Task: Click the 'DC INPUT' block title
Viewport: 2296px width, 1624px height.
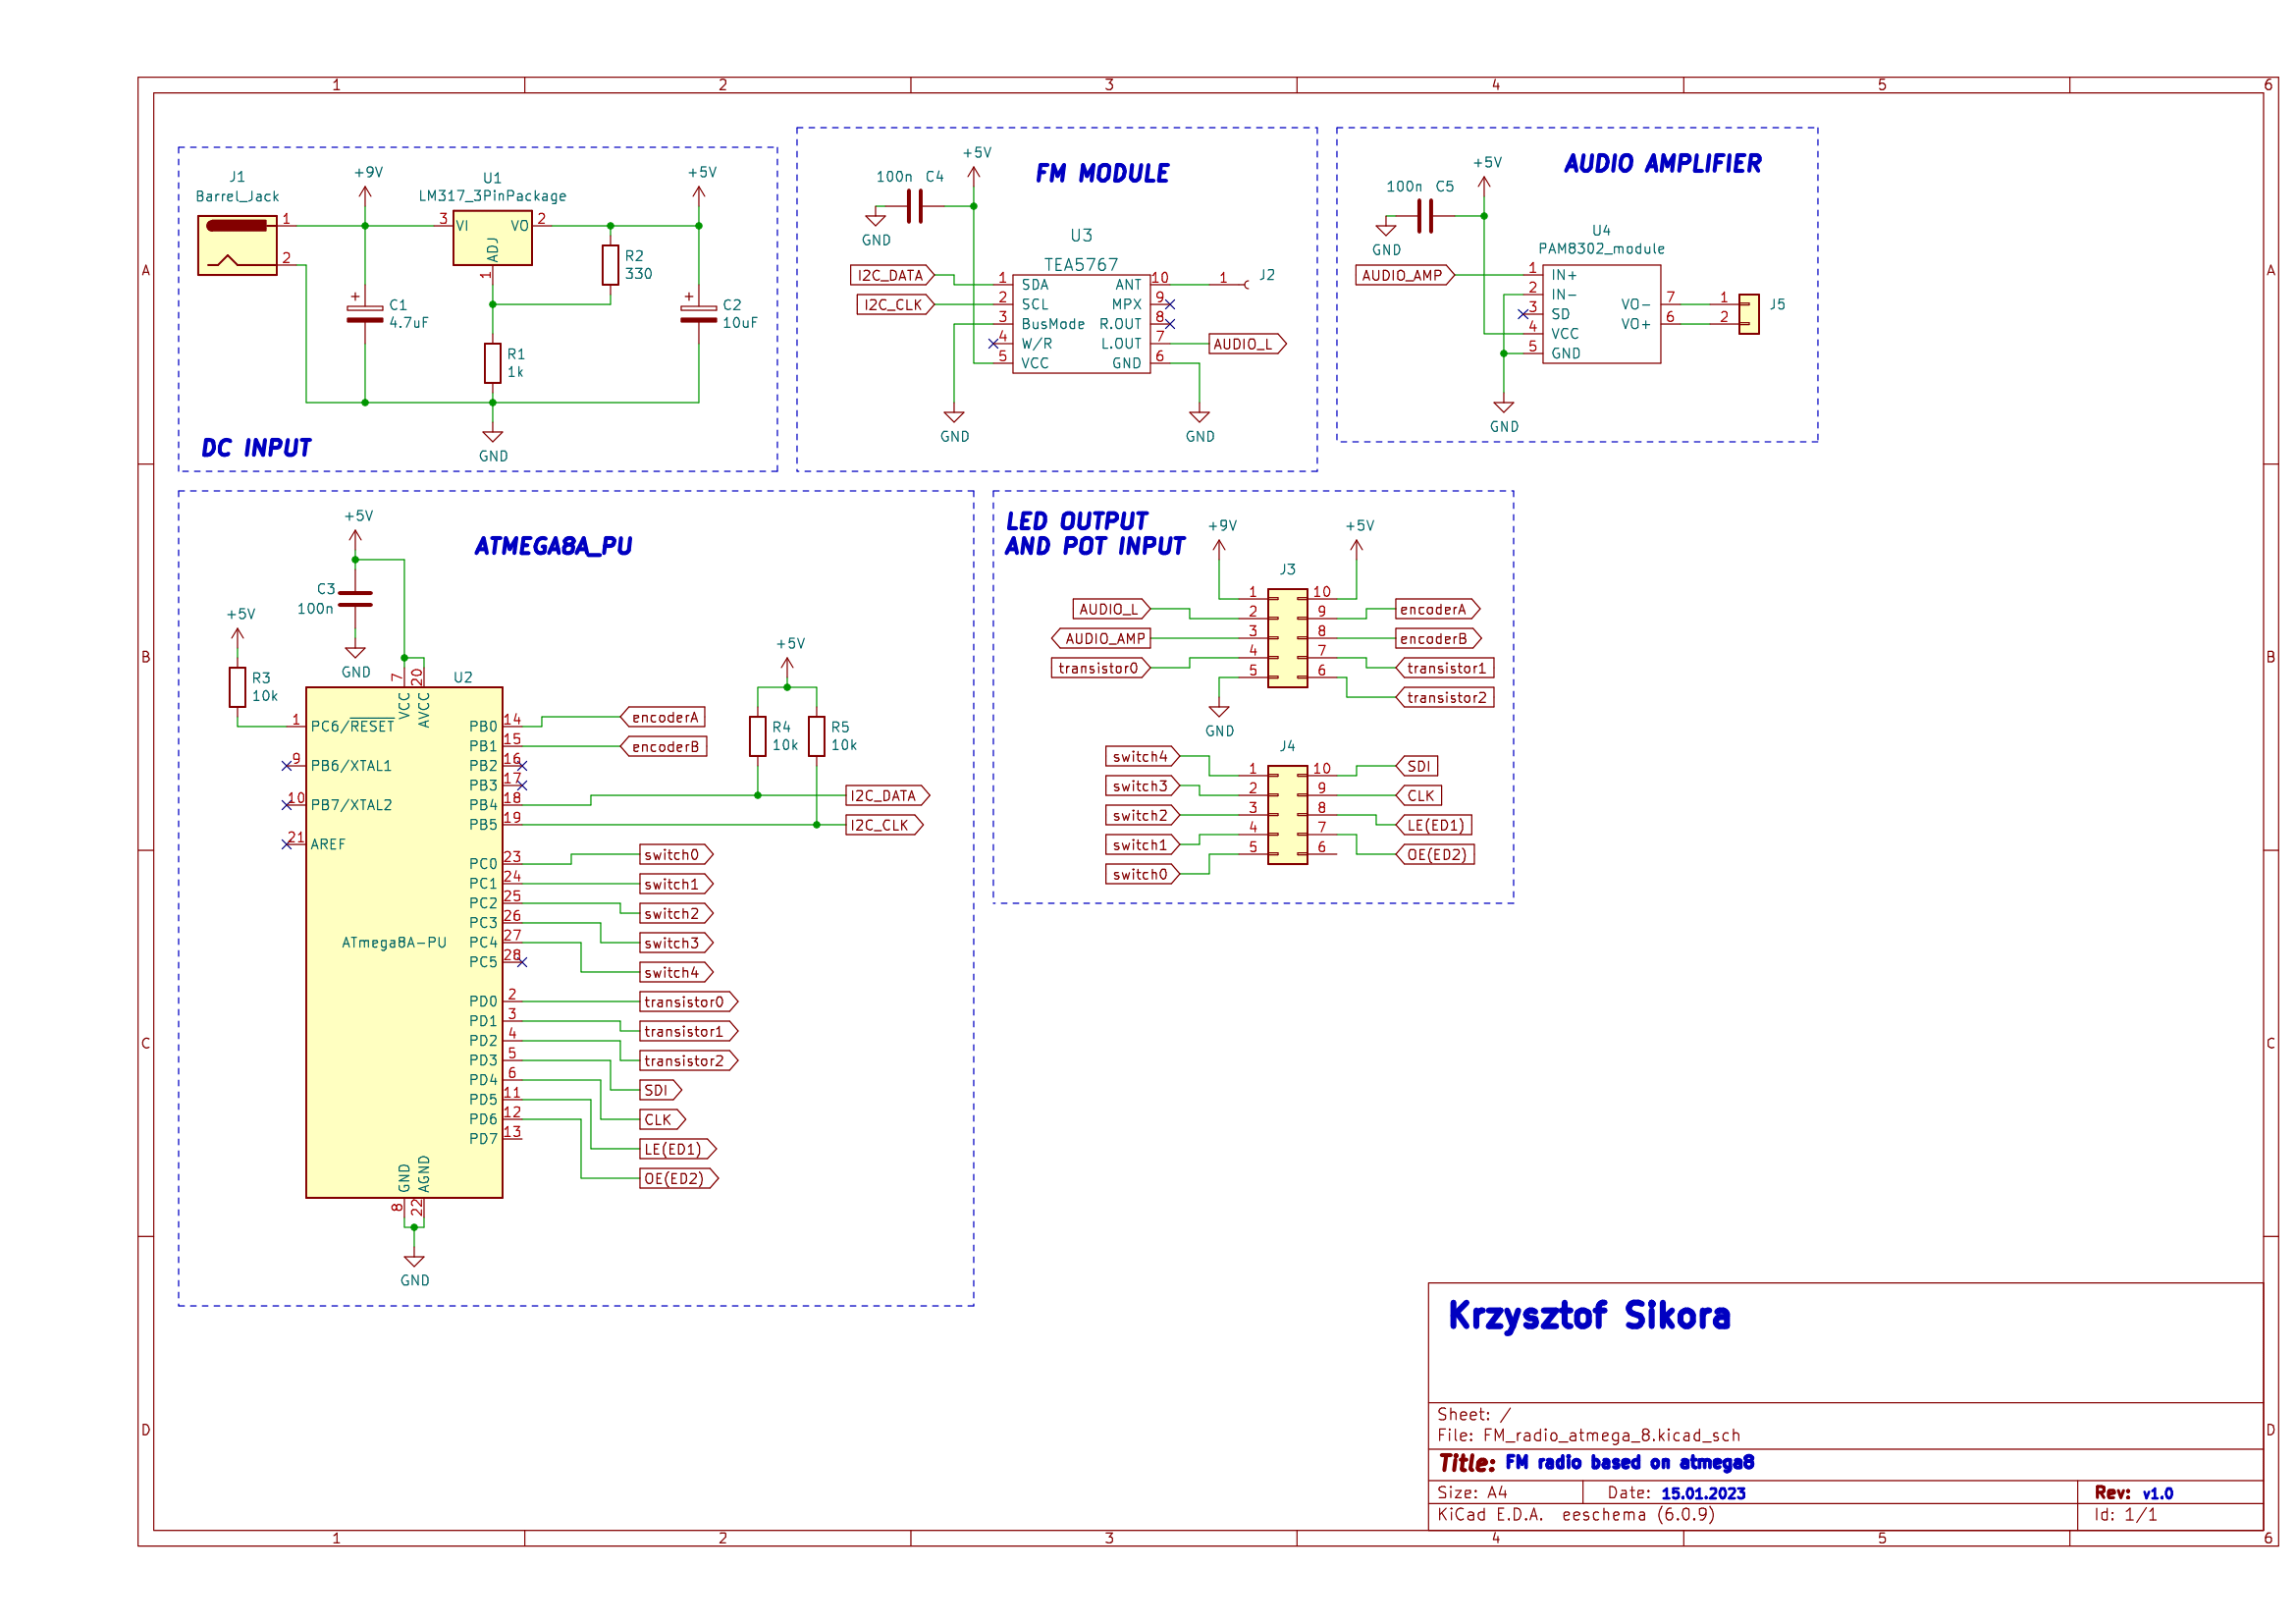Action: [256, 448]
